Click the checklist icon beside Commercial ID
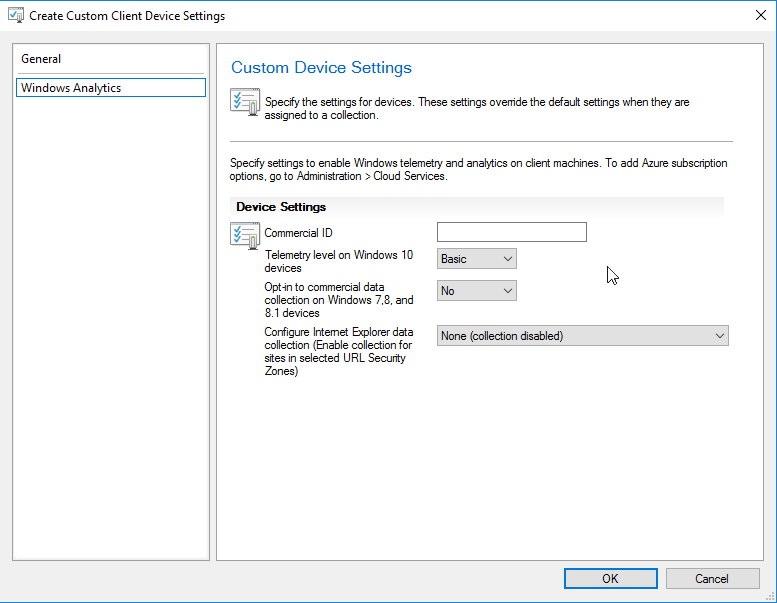 coord(245,235)
